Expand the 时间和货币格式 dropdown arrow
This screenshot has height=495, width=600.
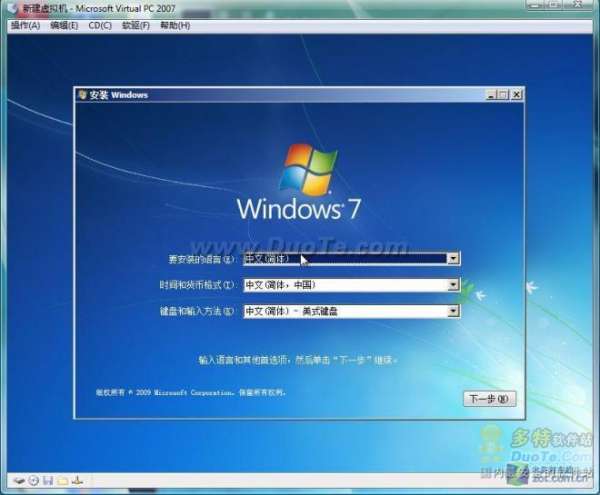pos(453,285)
